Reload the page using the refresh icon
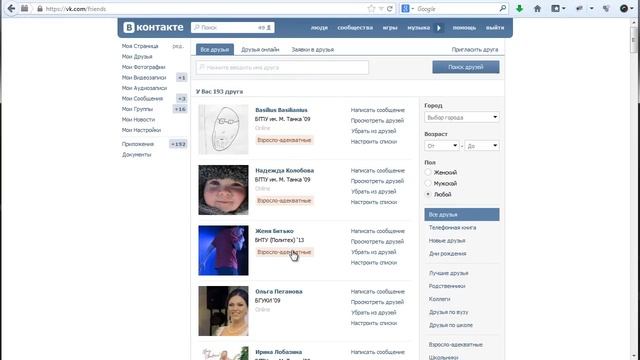Screen dimensions: 640x360 (x=390, y=9)
